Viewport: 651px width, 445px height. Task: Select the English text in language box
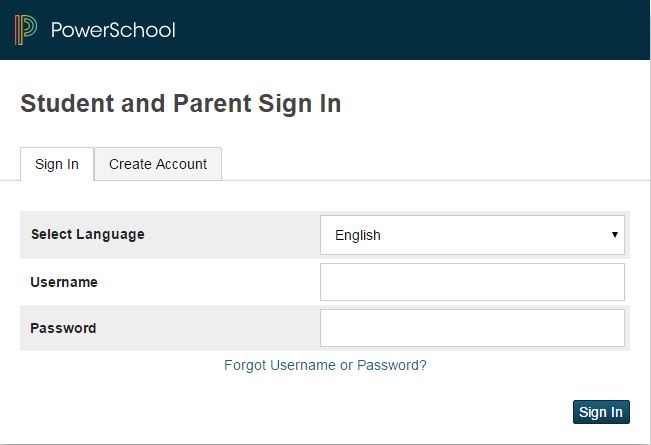(358, 236)
